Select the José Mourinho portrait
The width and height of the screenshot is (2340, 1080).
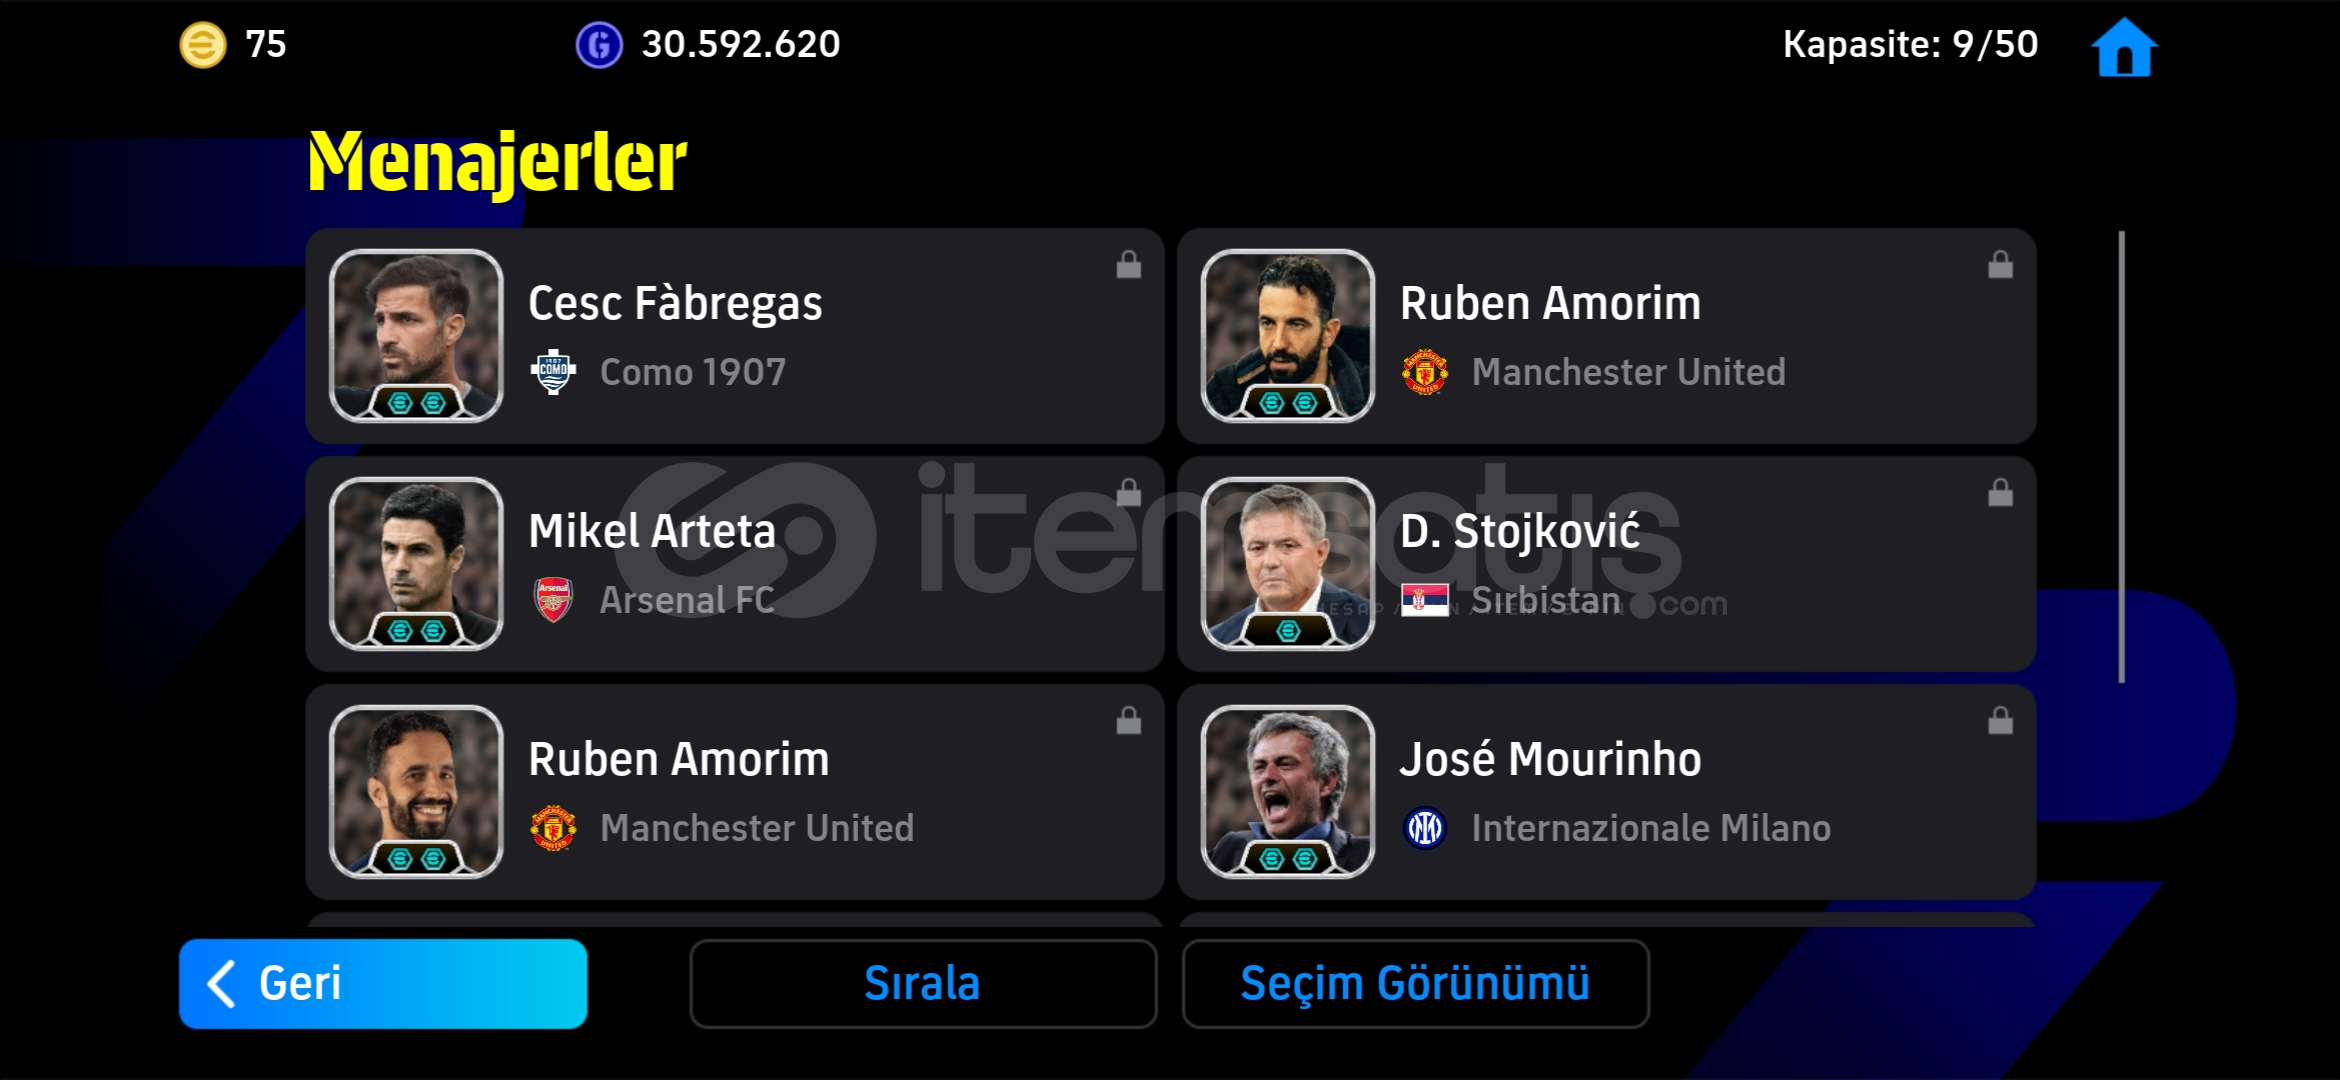tap(1288, 792)
